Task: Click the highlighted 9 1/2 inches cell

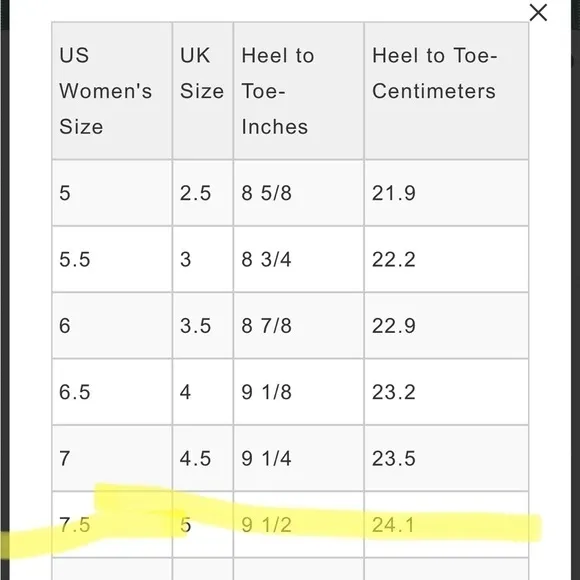Action: (299, 525)
